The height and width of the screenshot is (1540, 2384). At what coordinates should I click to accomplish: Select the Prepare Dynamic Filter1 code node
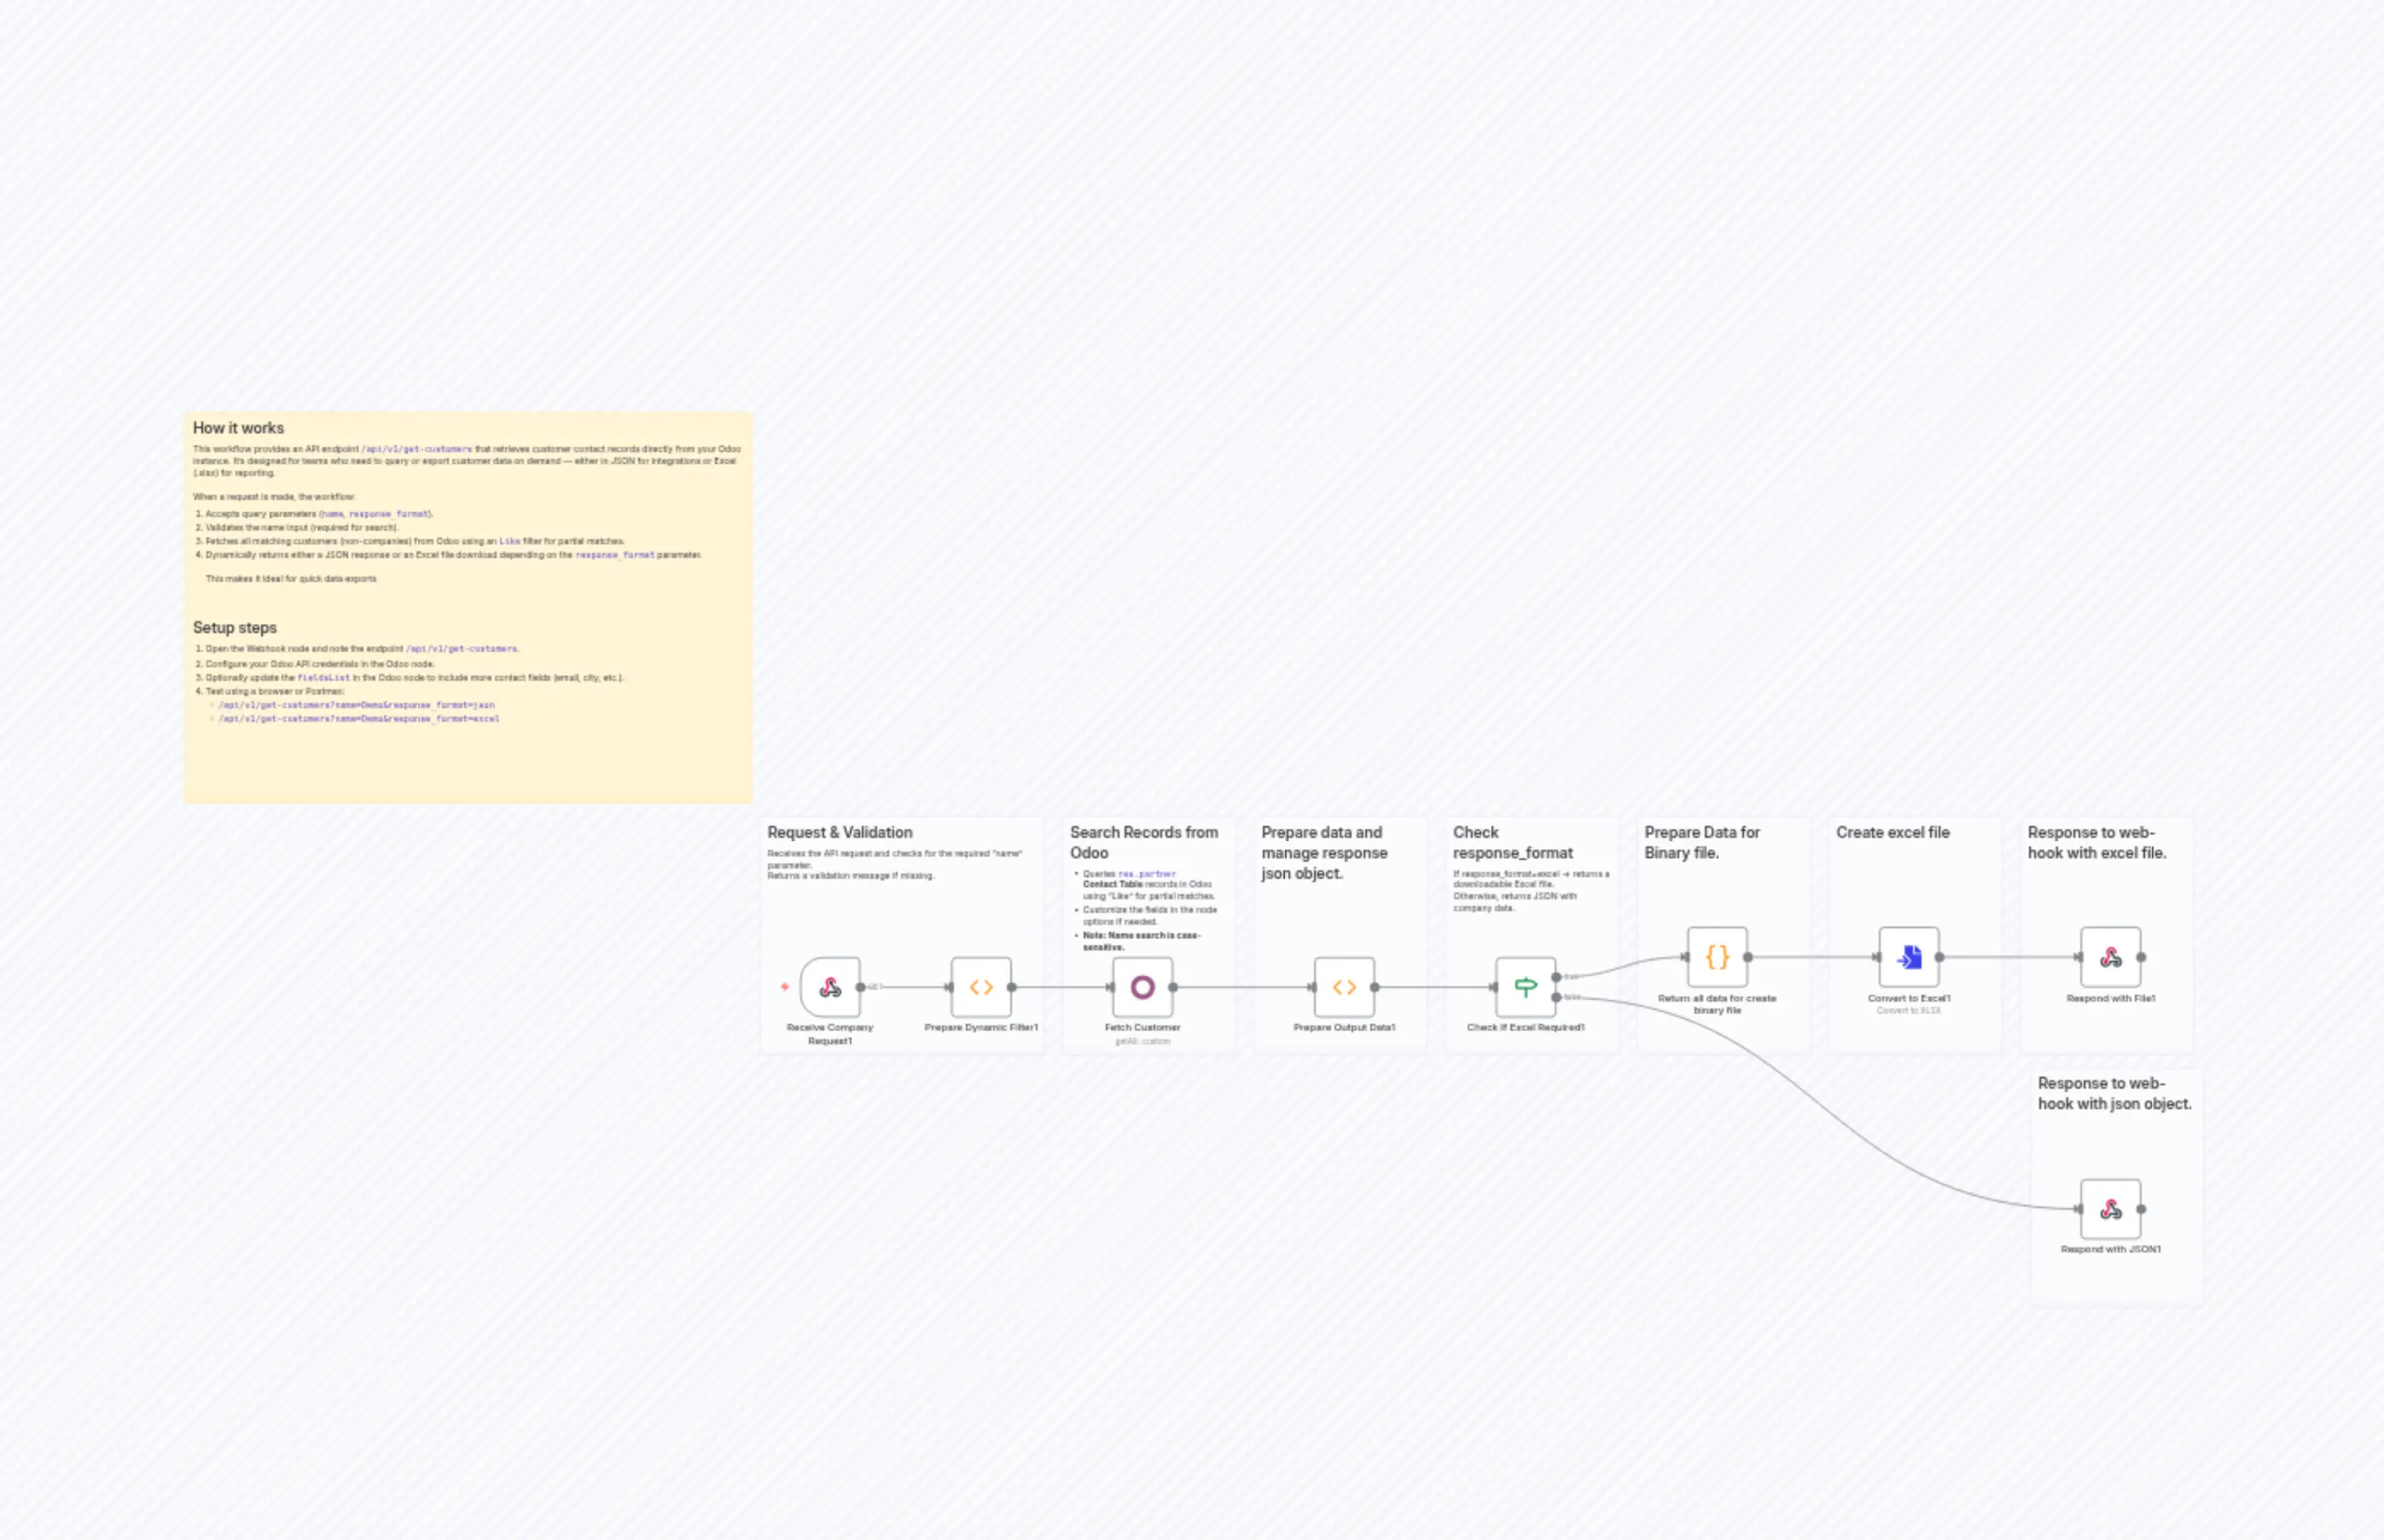click(x=981, y=986)
